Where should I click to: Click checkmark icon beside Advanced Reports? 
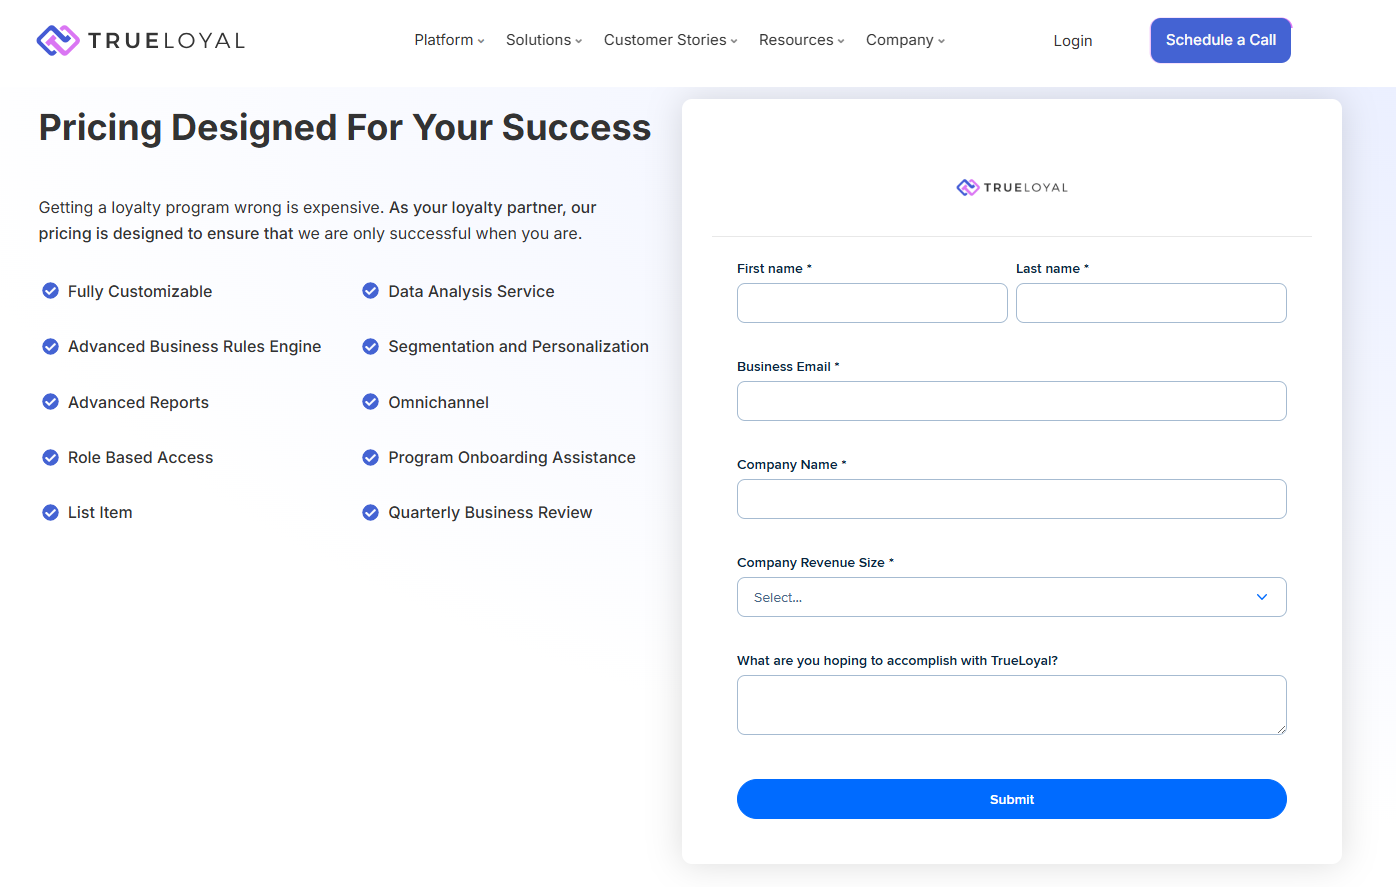point(50,402)
